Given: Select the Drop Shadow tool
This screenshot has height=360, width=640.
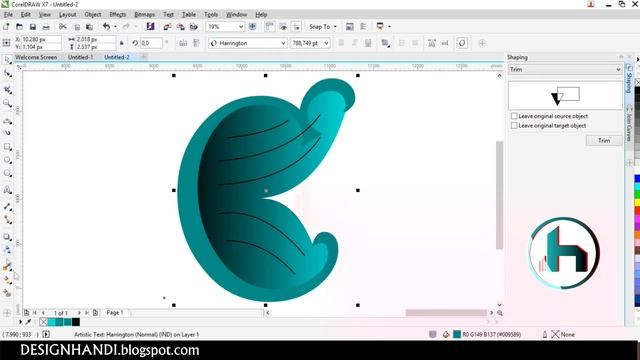Looking at the screenshot, I should click(x=7, y=237).
